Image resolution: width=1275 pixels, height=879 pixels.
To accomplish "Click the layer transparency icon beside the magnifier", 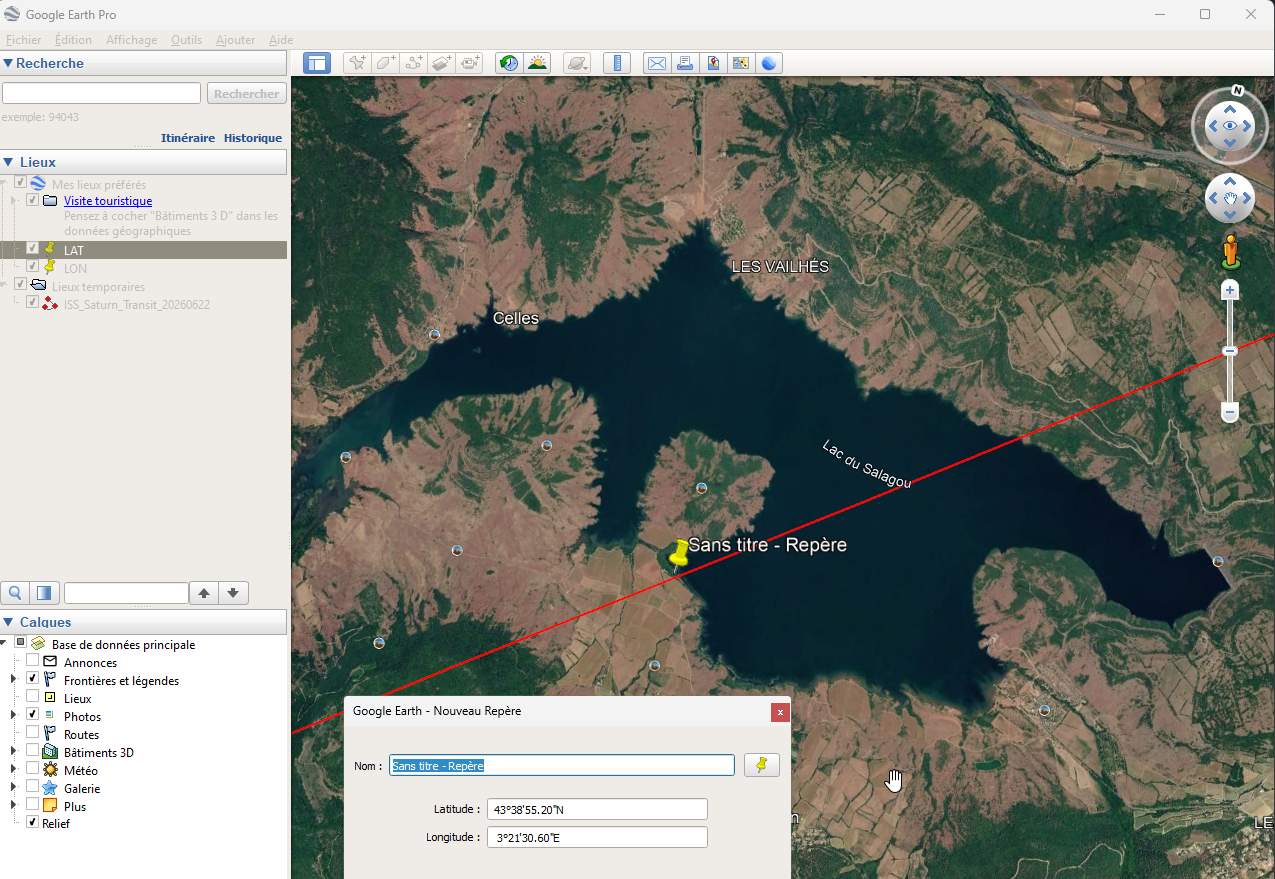I will [44, 593].
